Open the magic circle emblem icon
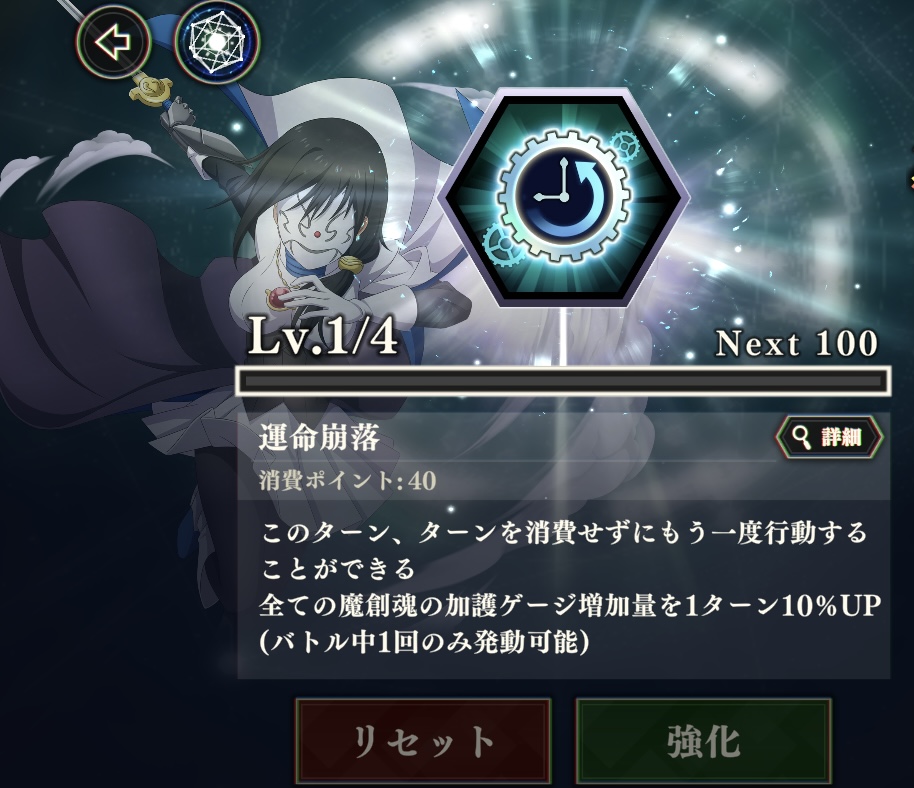 click(217, 42)
